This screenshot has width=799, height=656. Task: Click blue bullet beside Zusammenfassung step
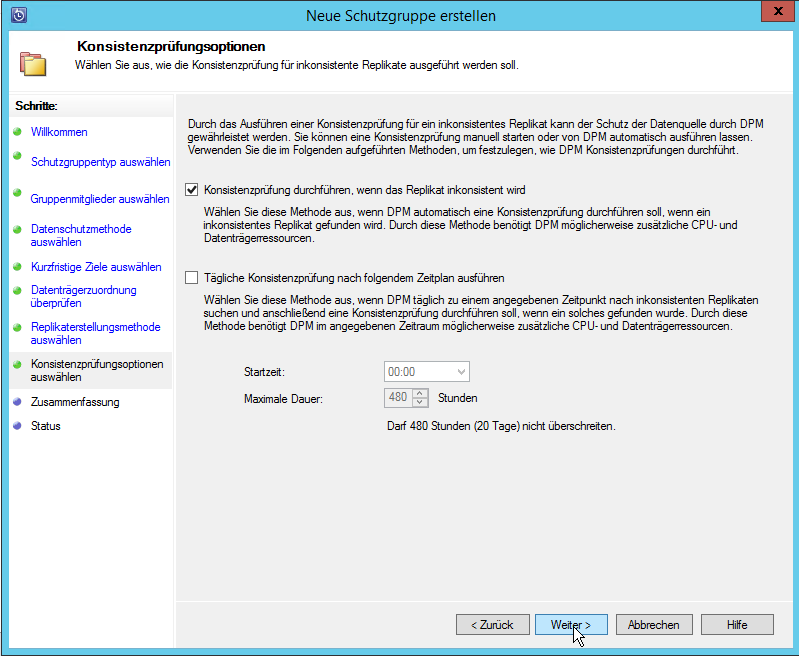[17, 402]
